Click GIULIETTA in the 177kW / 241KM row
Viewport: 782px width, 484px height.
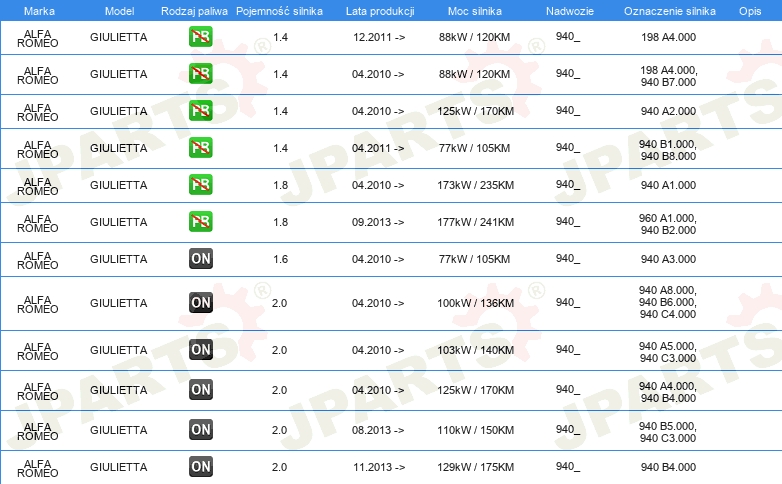pyautogui.click(x=119, y=222)
